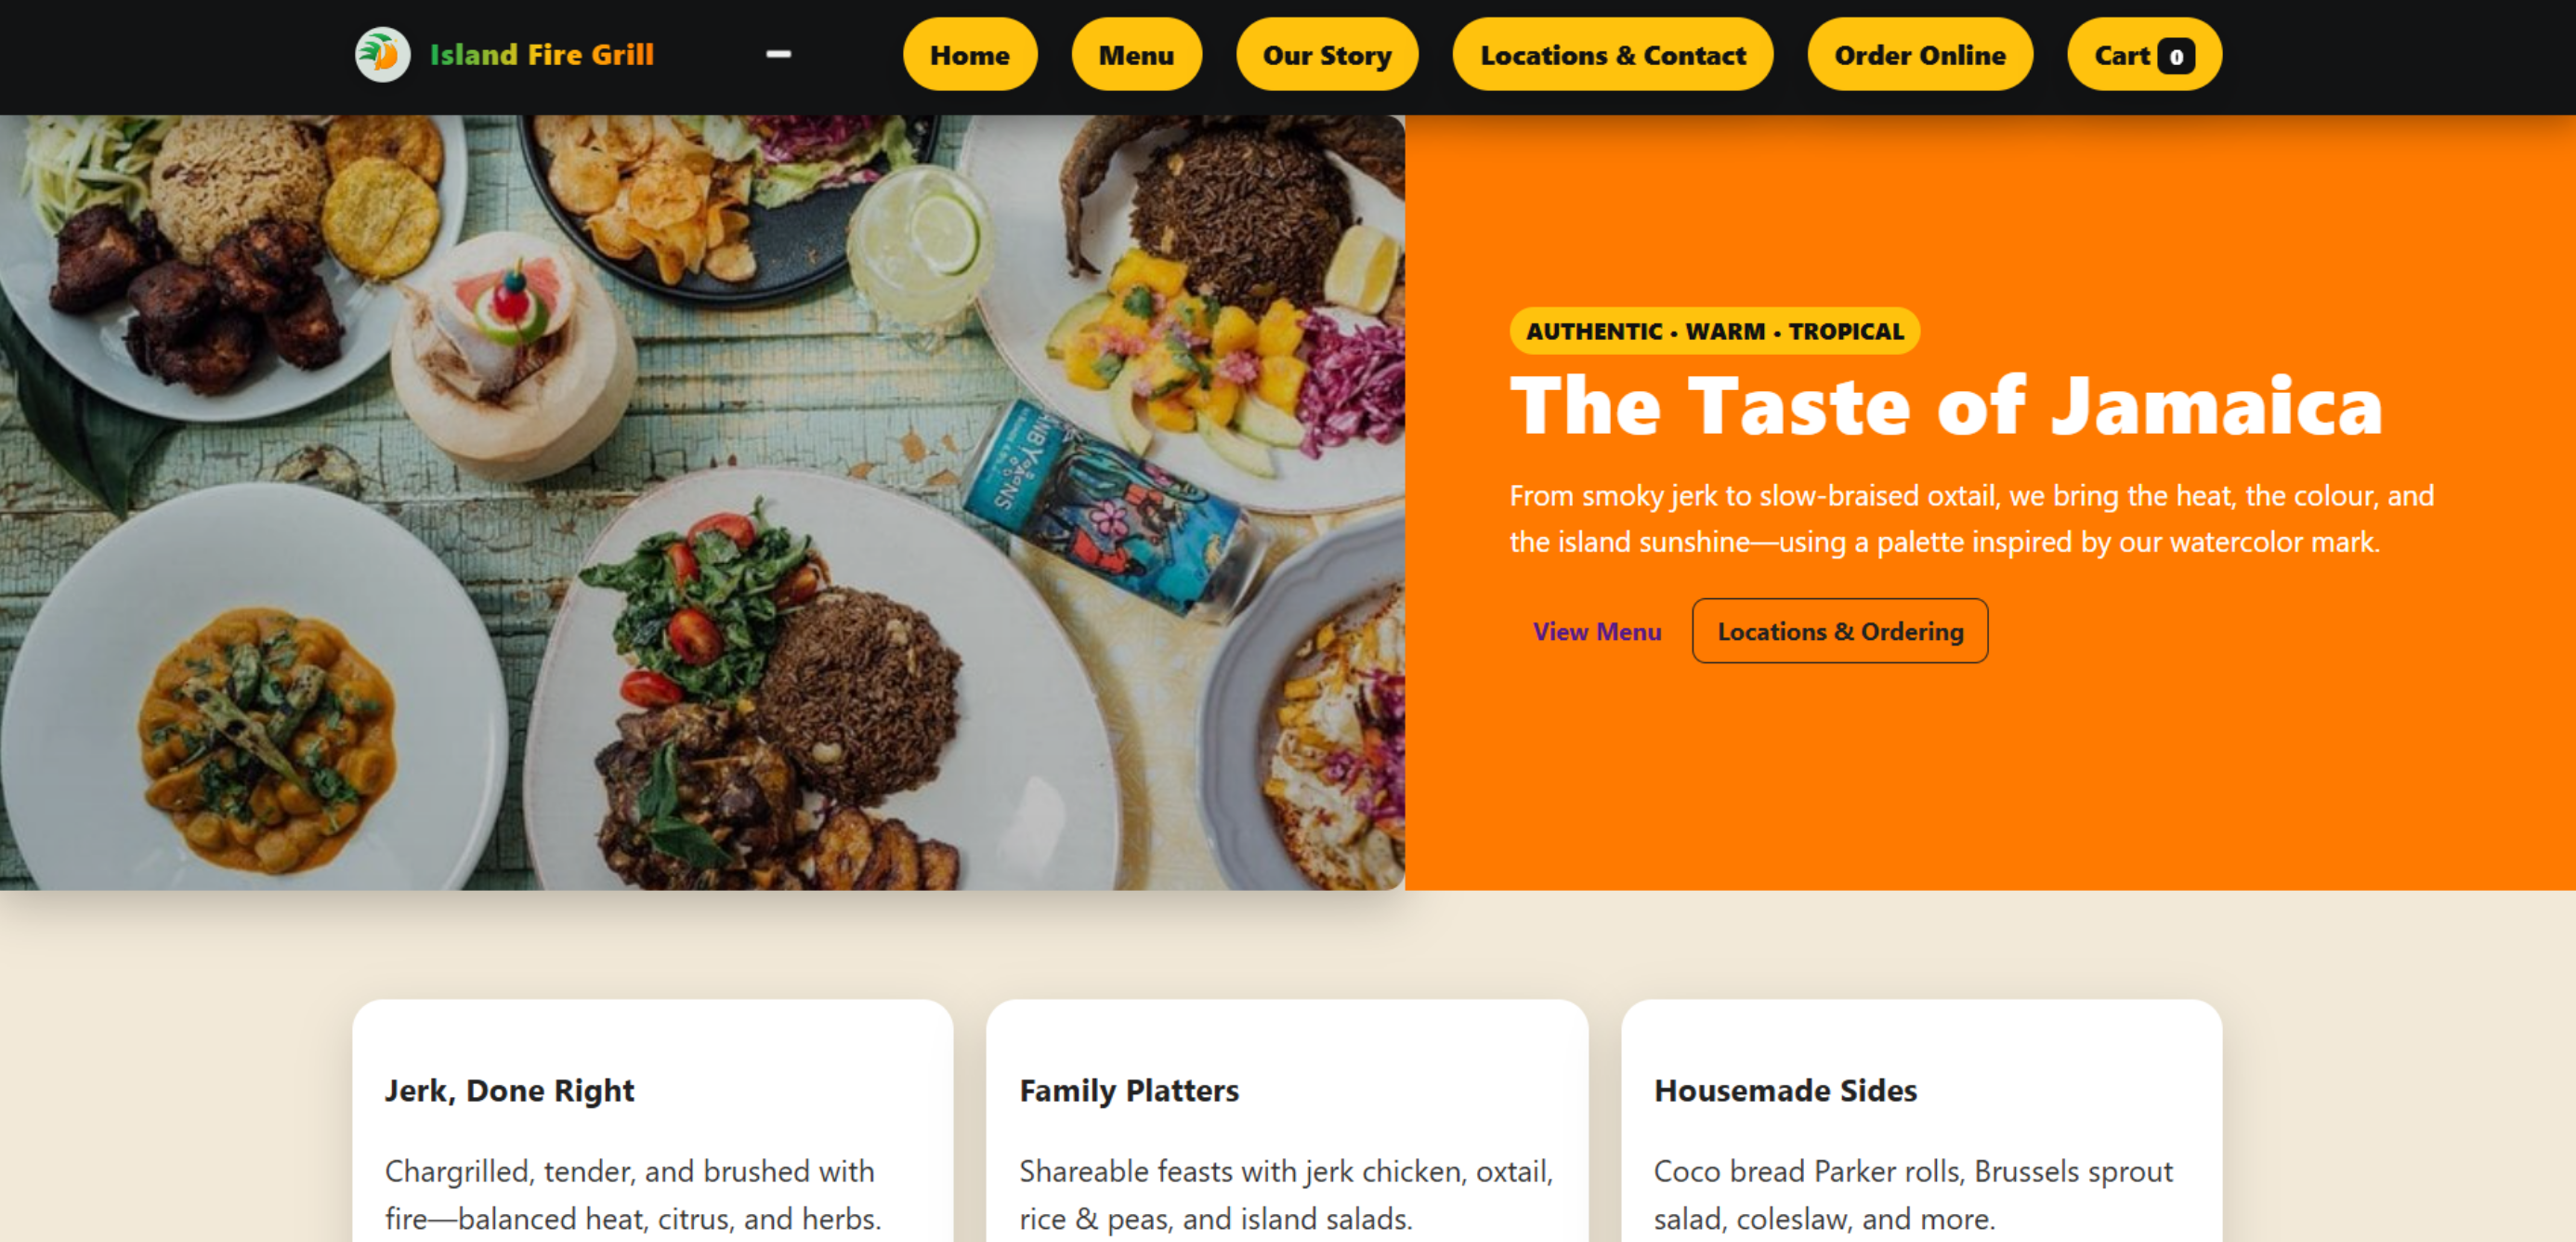Click the Family Platters description text
The width and height of the screenshot is (2576, 1242).
tap(1286, 1195)
